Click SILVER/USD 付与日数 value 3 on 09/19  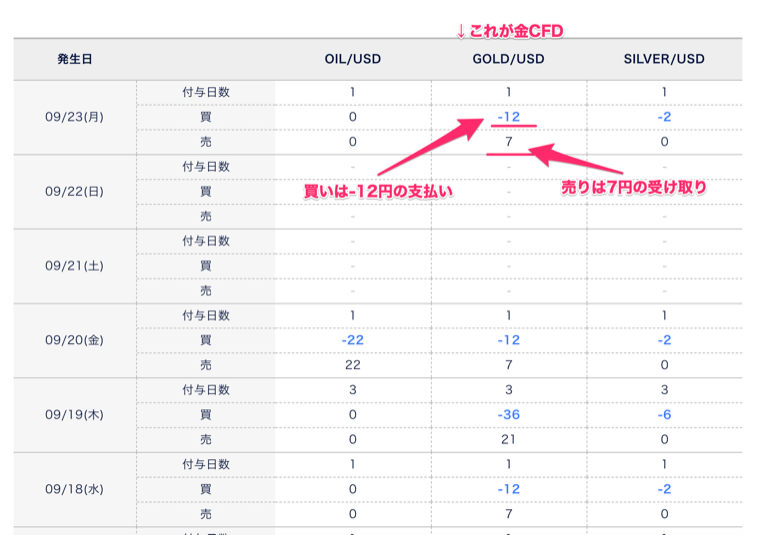pyautogui.click(x=664, y=390)
